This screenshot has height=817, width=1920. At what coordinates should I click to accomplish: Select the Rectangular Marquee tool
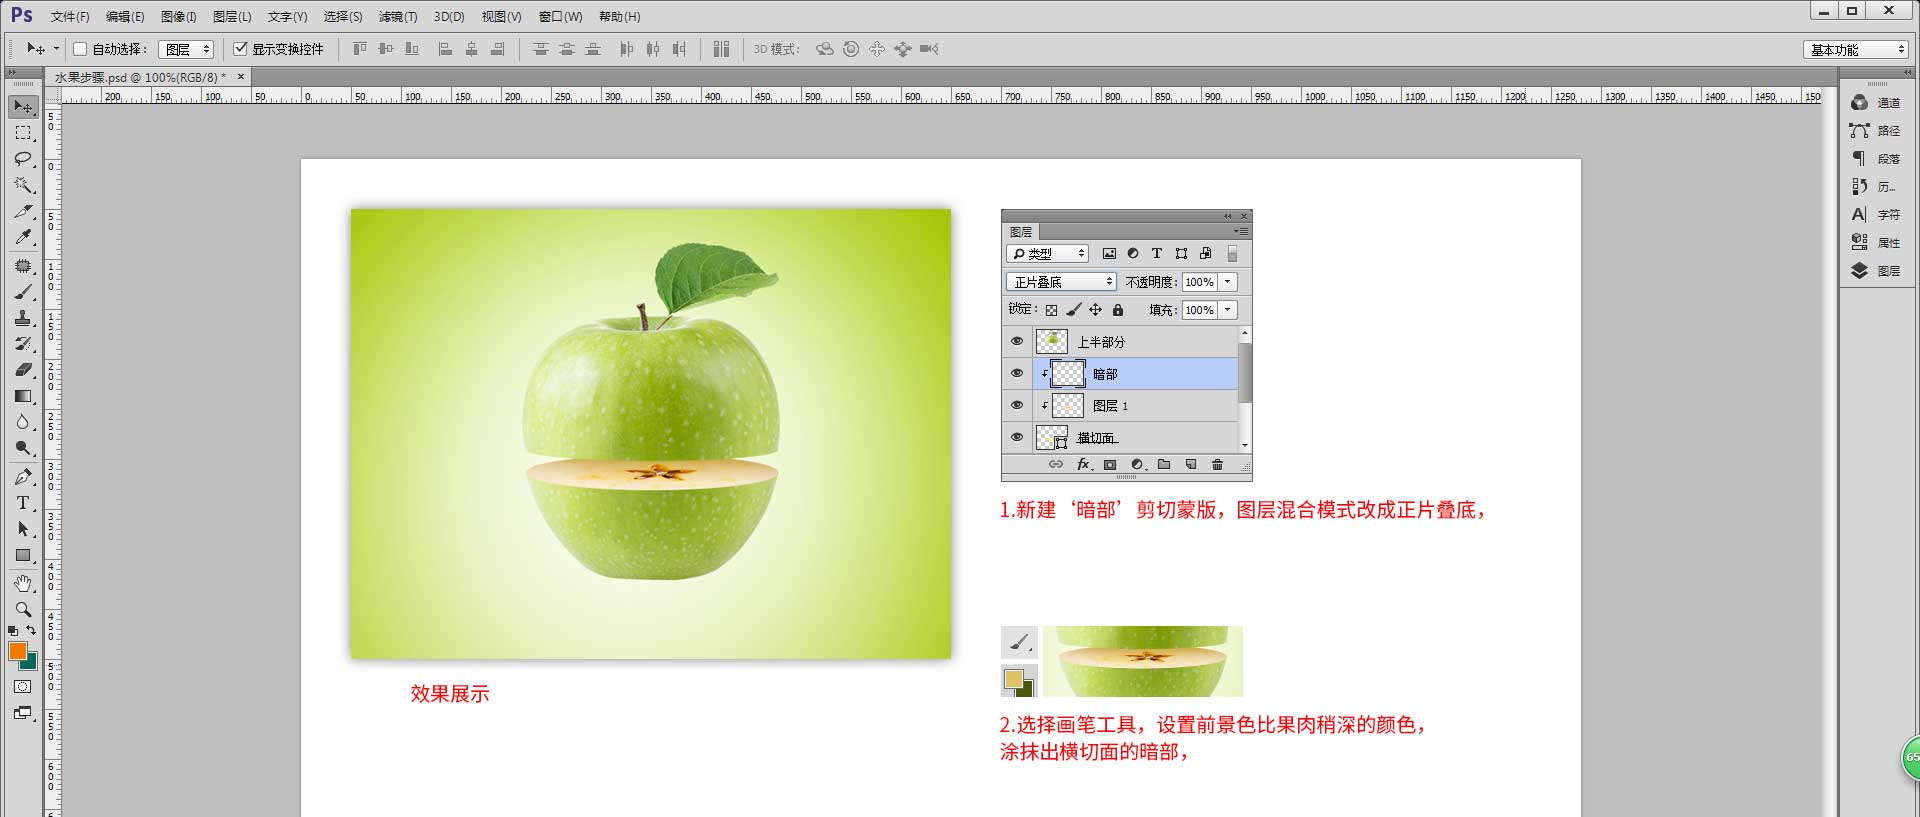[x=23, y=133]
